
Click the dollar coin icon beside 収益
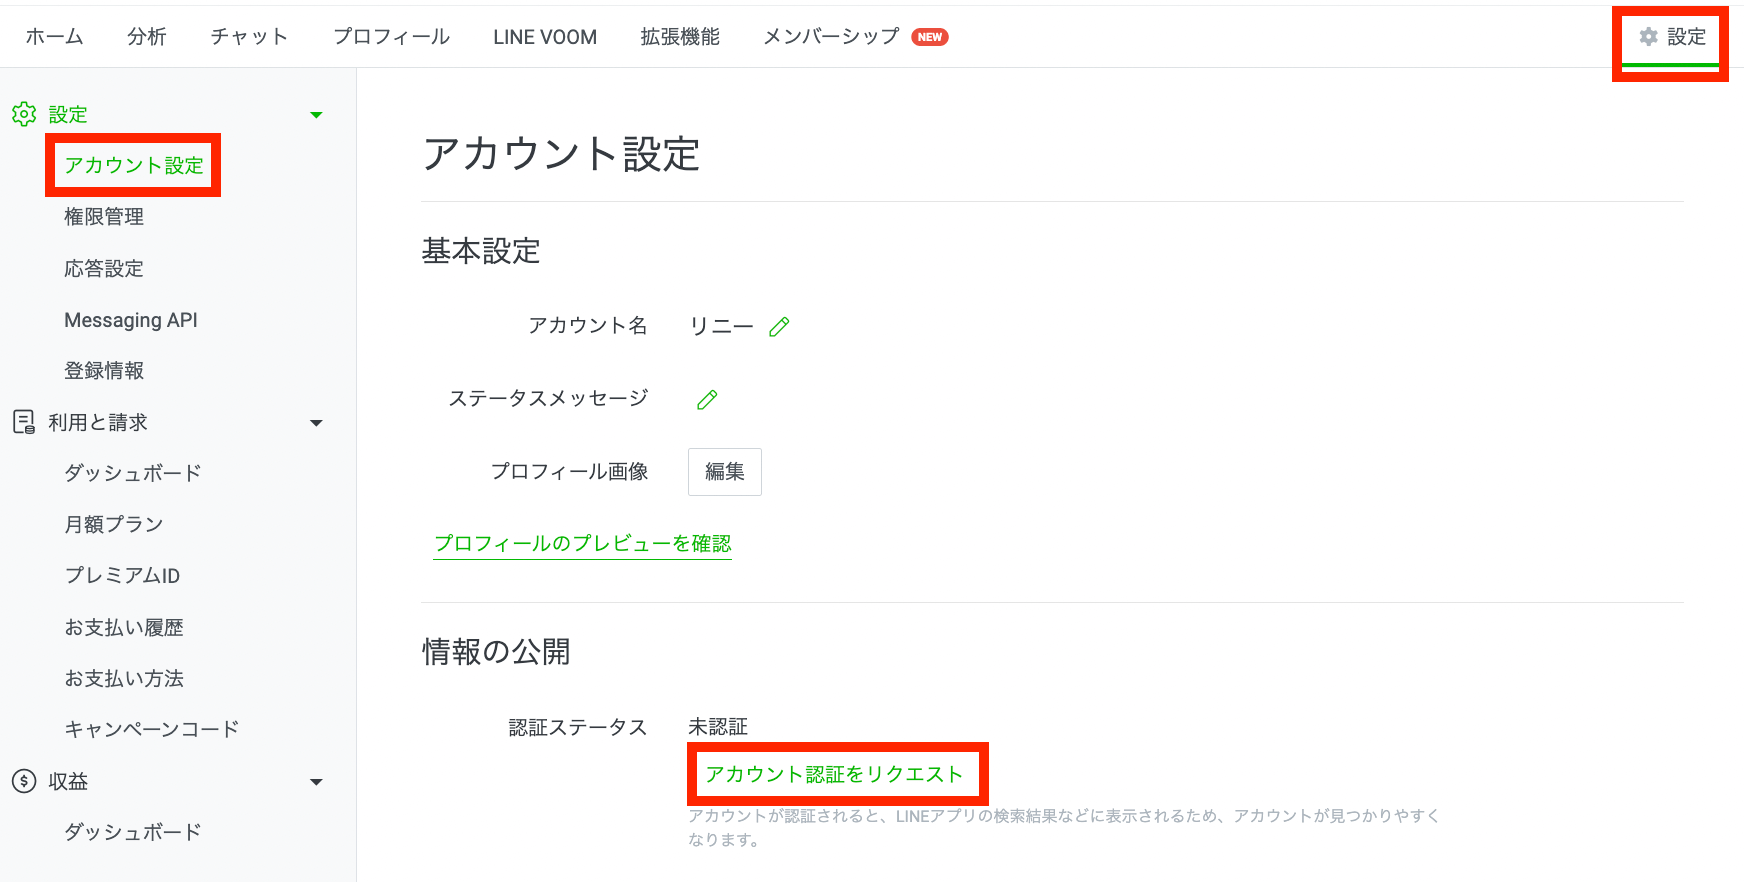(x=24, y=781)
